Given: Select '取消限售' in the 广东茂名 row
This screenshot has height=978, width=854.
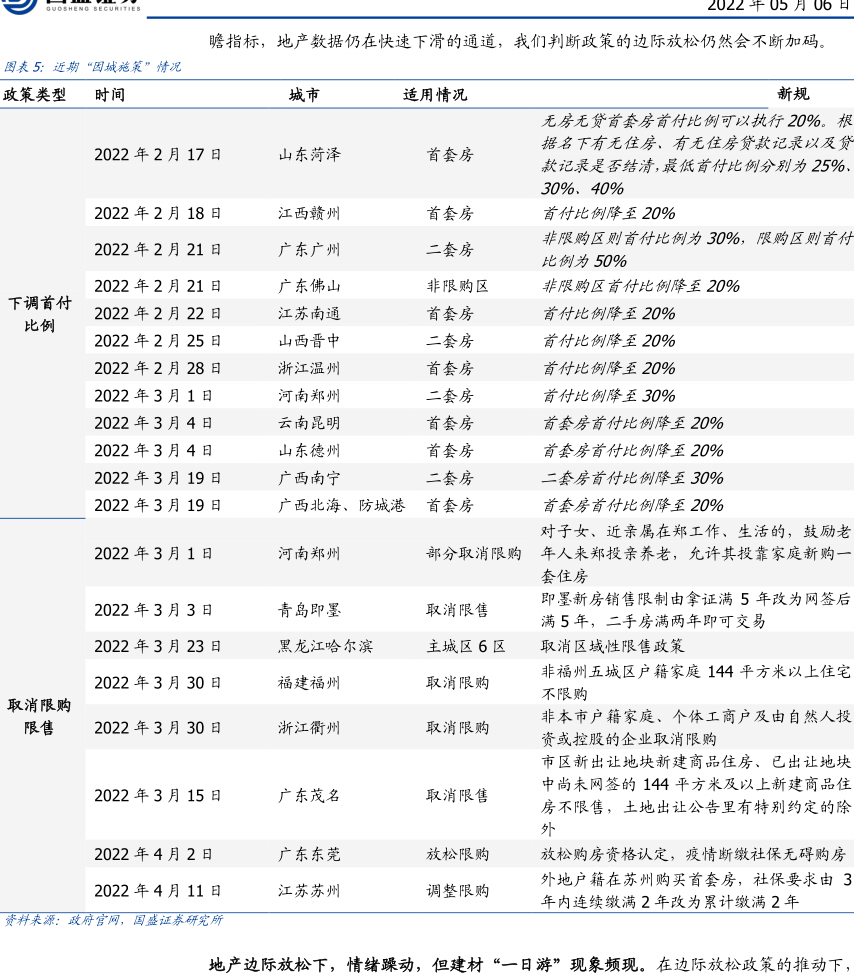Looking at the screenshot, I should coord(457,796).
